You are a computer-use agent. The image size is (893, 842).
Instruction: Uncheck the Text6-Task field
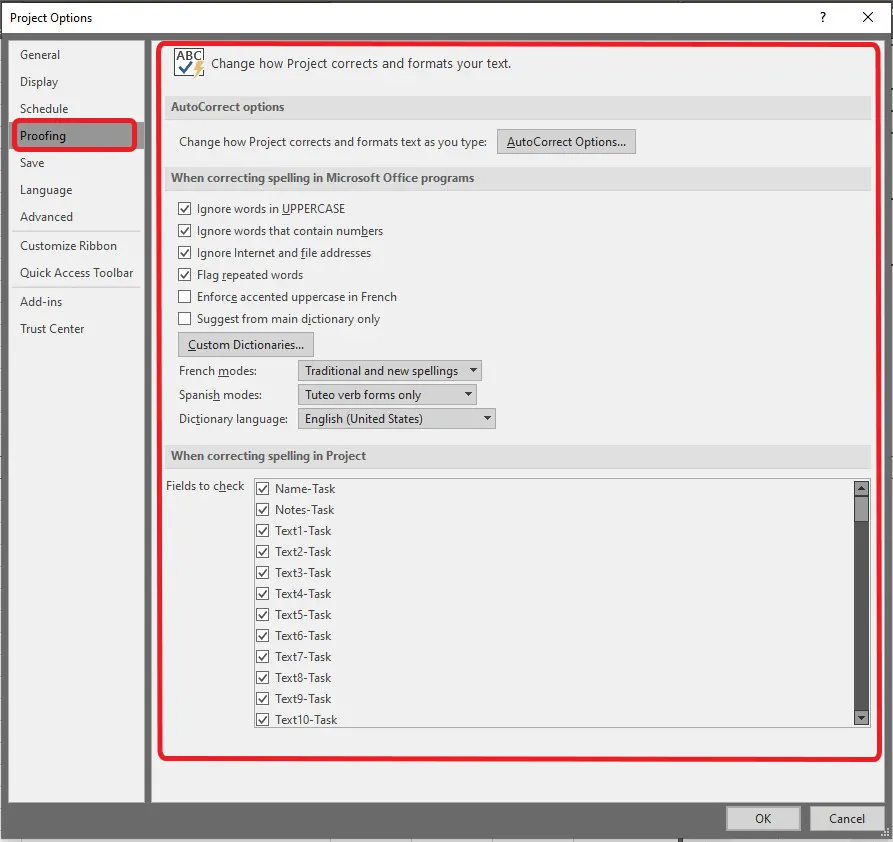(263, 636)
